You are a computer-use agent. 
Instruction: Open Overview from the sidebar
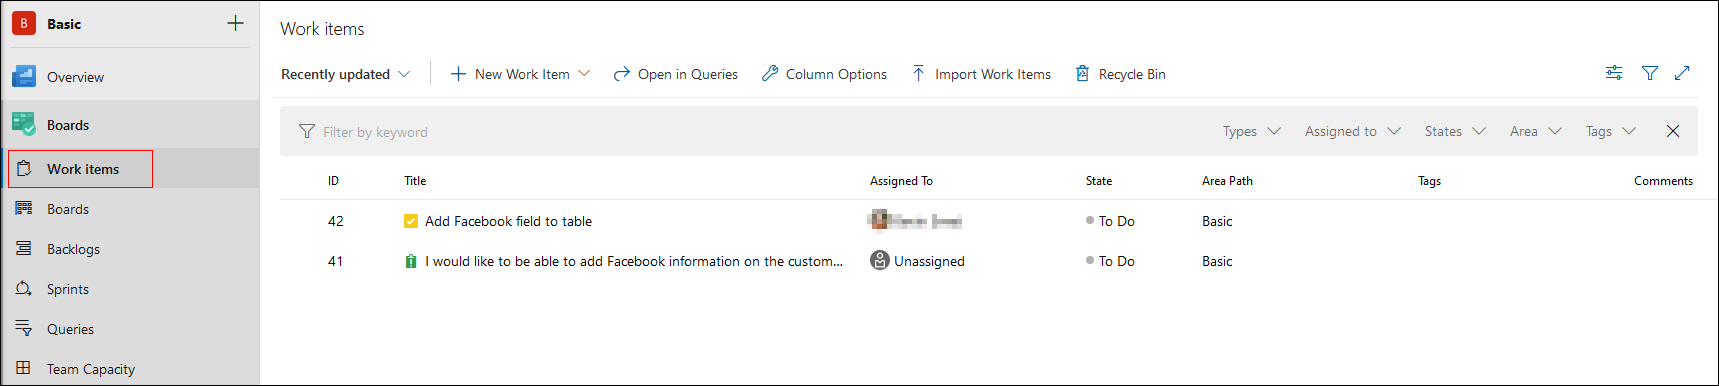click(75, 77)
